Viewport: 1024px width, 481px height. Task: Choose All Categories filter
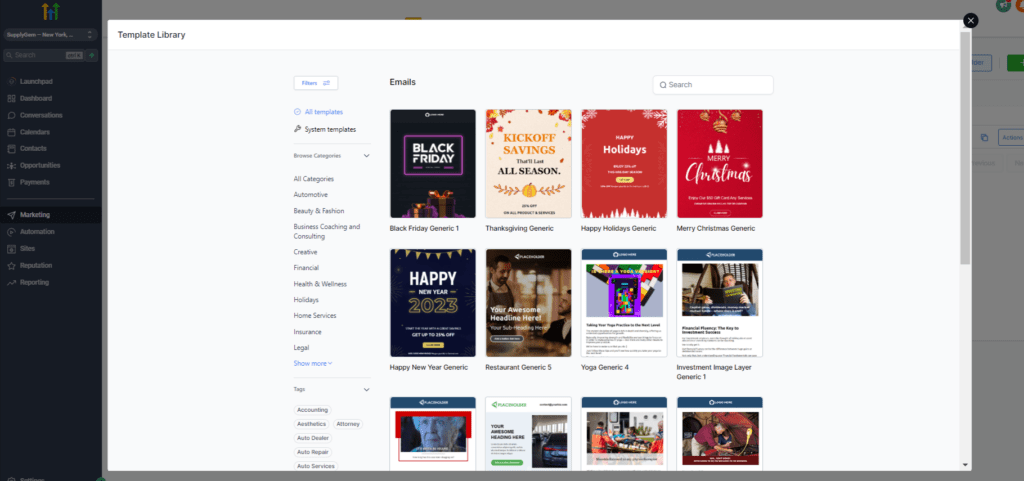[x=313, y=179]
